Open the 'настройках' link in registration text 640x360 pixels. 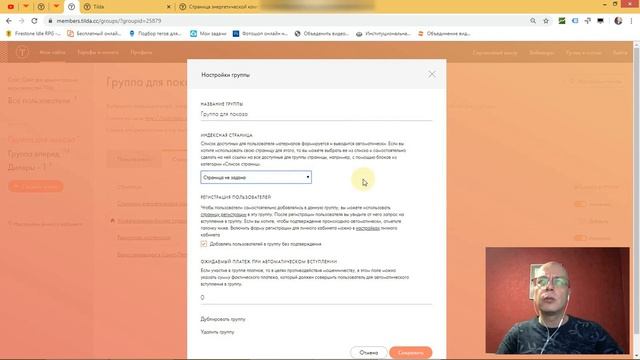point(368,228)
